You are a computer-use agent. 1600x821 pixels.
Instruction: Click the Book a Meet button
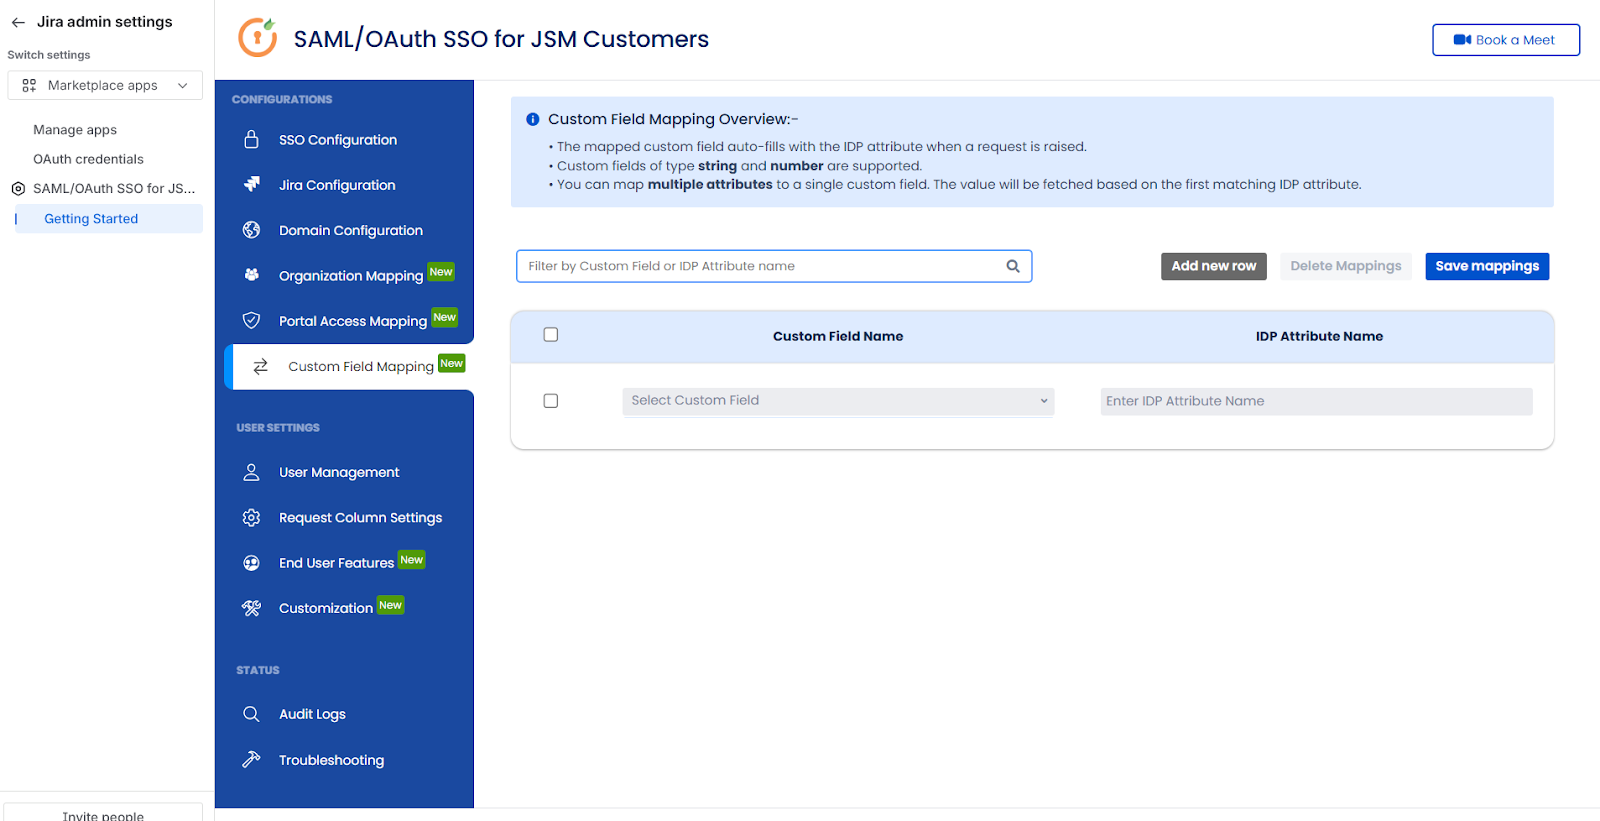1506,40
